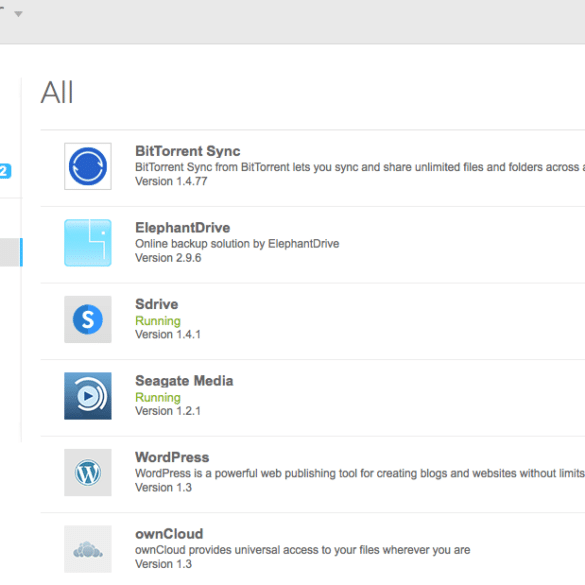
Task: Select the text Version 1.2.1
Action: pos(168,411)
